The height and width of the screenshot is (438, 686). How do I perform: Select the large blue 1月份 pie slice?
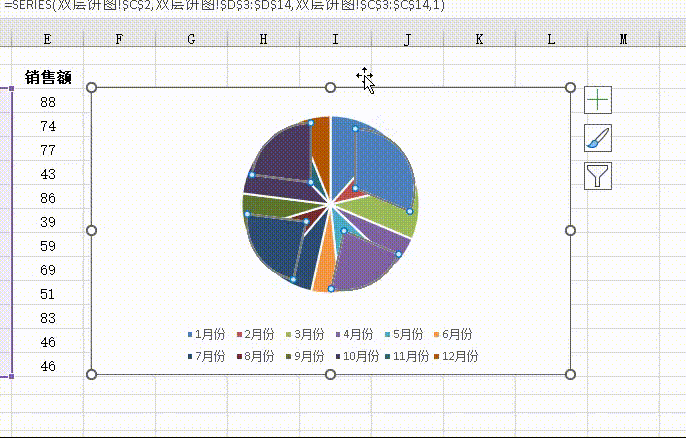coord(383,166)
